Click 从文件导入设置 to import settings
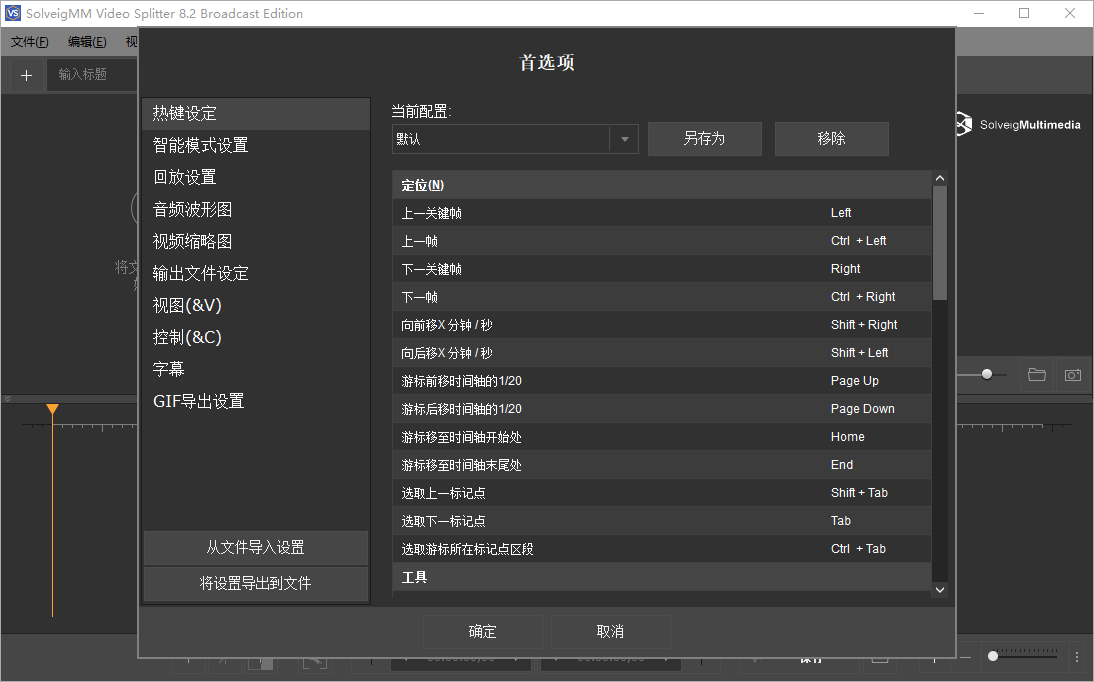 pos(256,548)
